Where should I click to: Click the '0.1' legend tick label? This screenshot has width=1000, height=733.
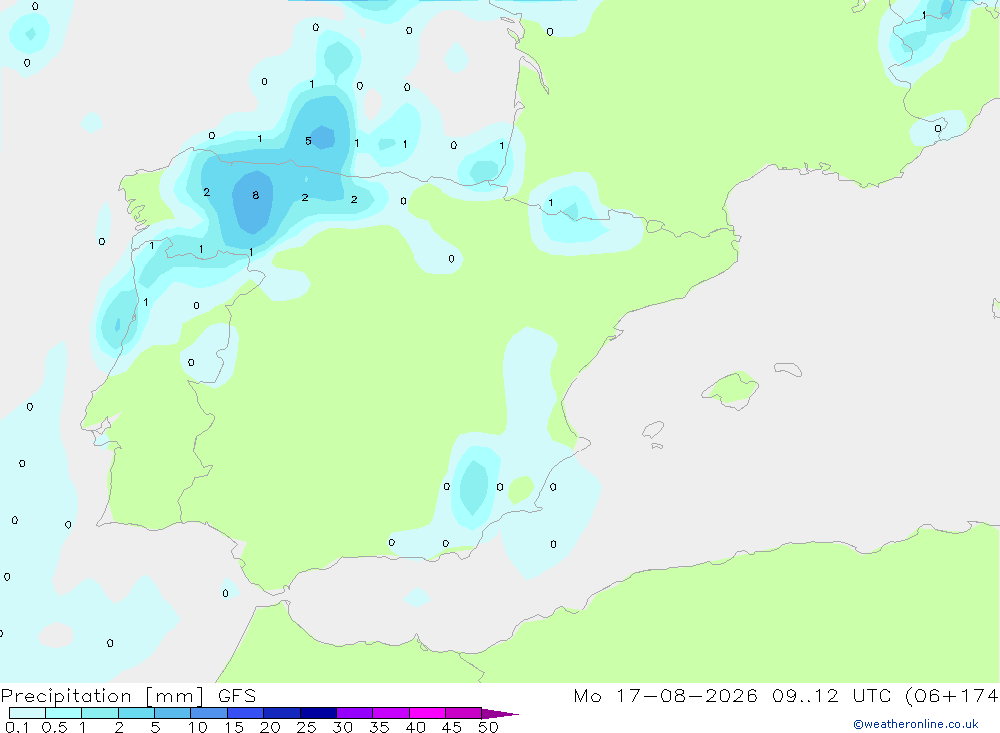[17, 727]
